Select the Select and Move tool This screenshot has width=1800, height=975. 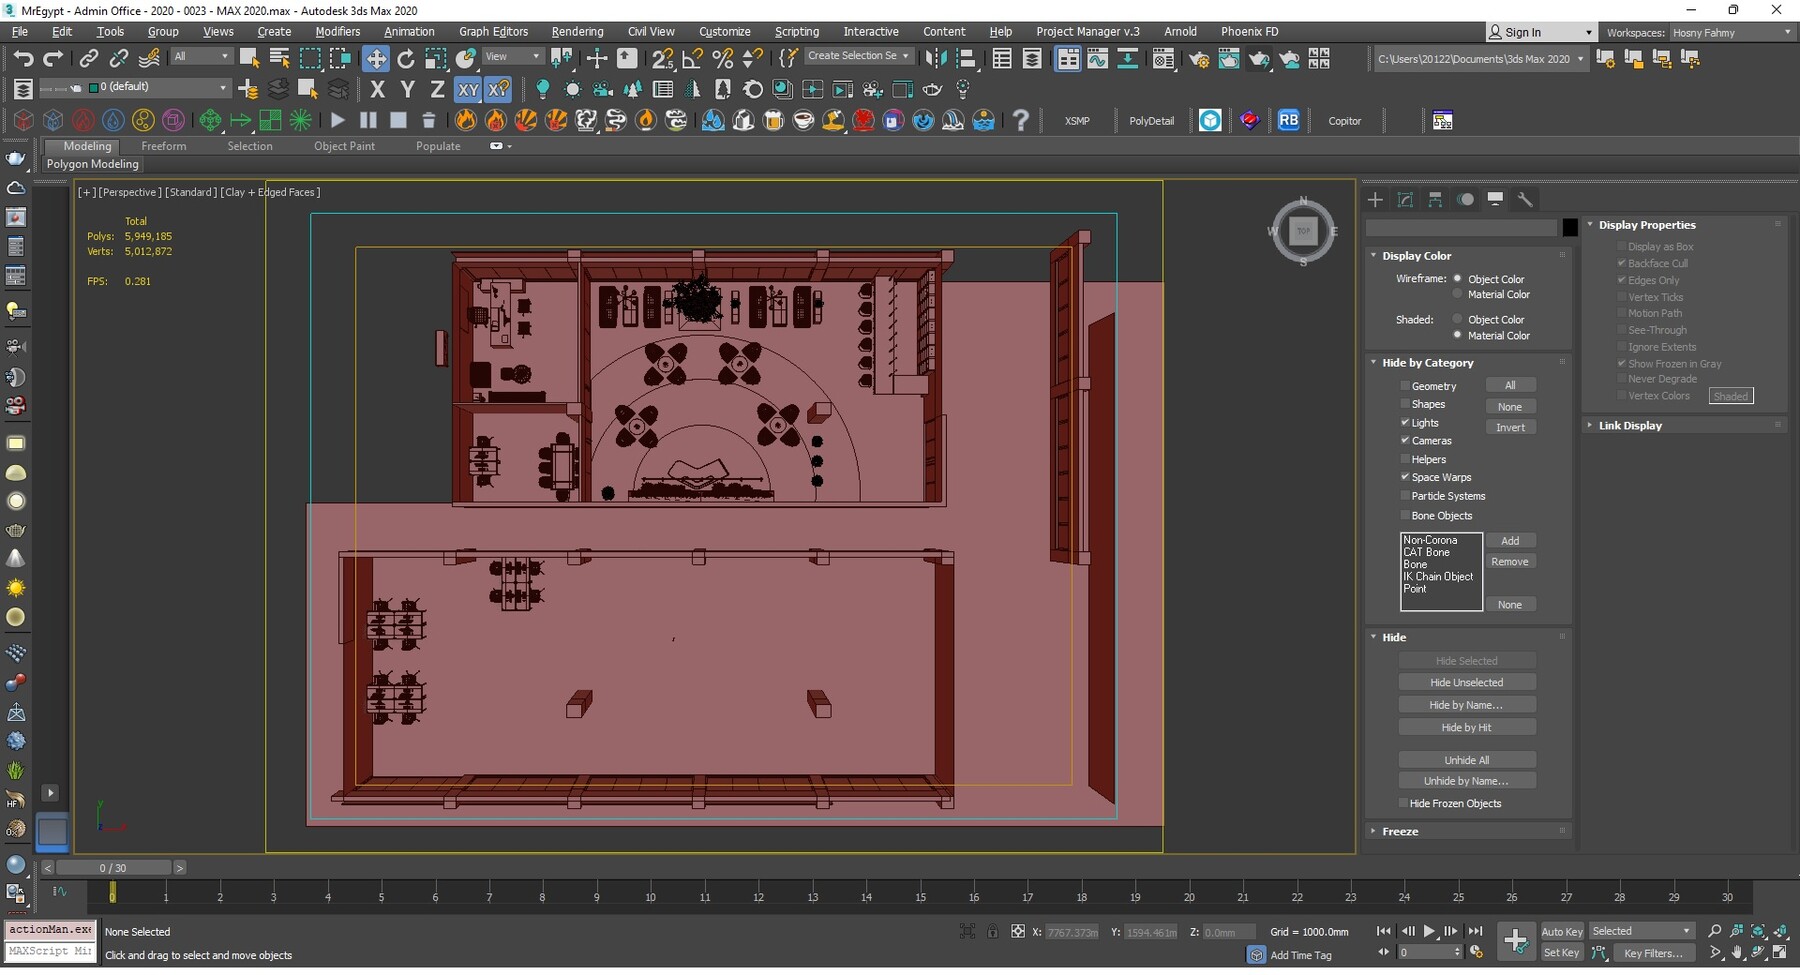pos(376,58)
